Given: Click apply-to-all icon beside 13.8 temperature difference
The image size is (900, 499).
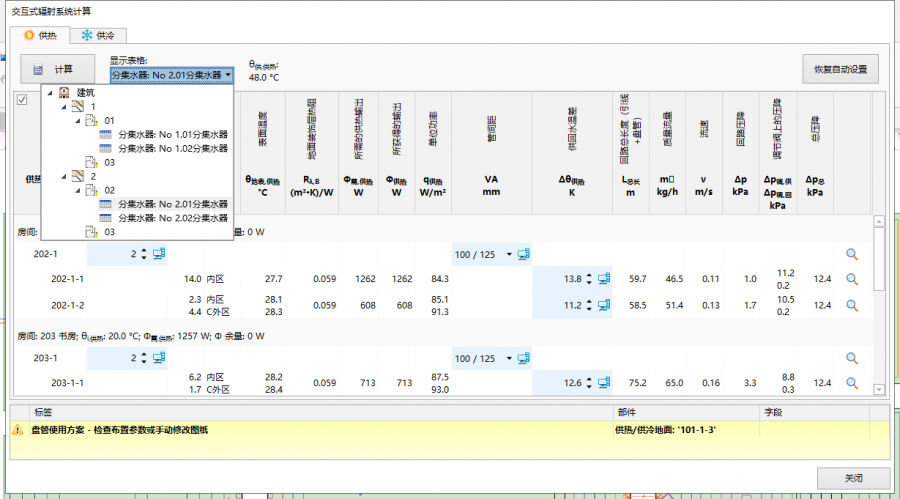Looking at the screenshot, I should pyautogui.click(x=605, y=279).
